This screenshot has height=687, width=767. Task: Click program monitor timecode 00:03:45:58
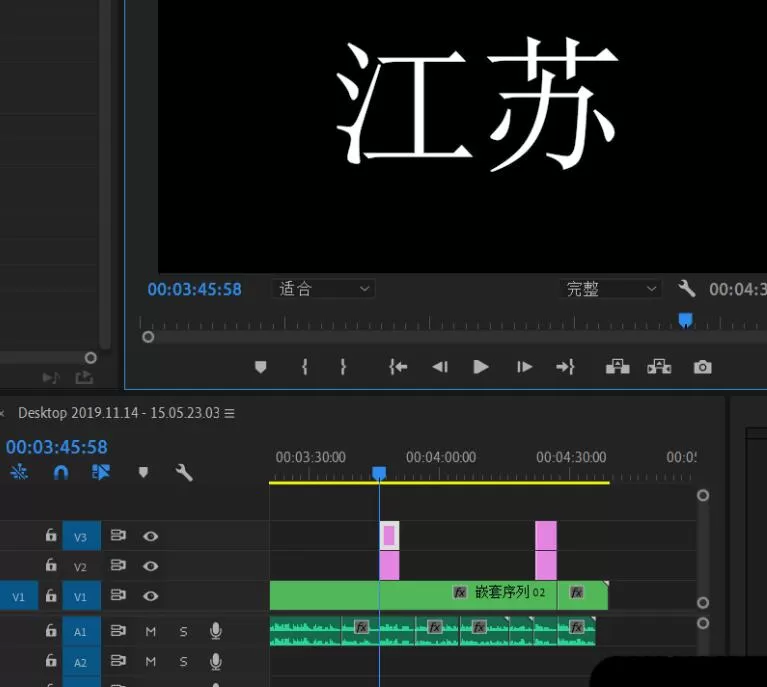pyautogui.click(x=195, y=289)
